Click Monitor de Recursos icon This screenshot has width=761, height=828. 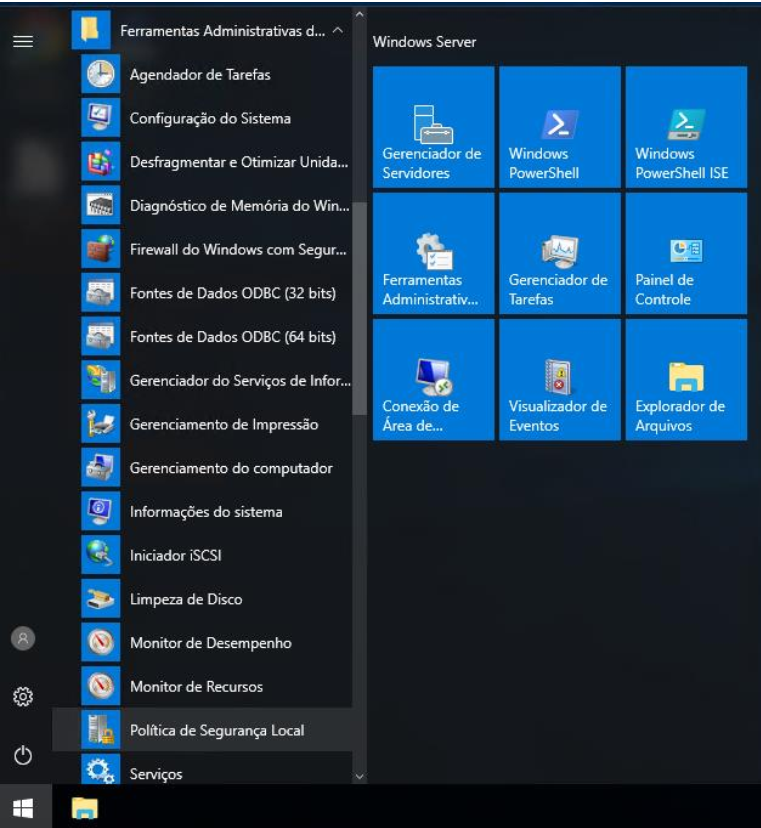(100, 686)
